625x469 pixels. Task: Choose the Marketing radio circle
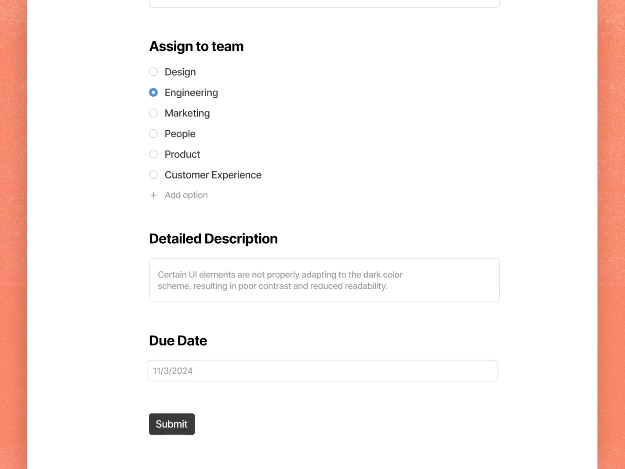click(153, 113)
